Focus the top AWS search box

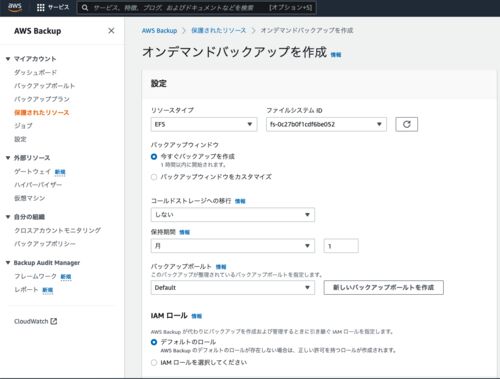click(x=197, y=8)
